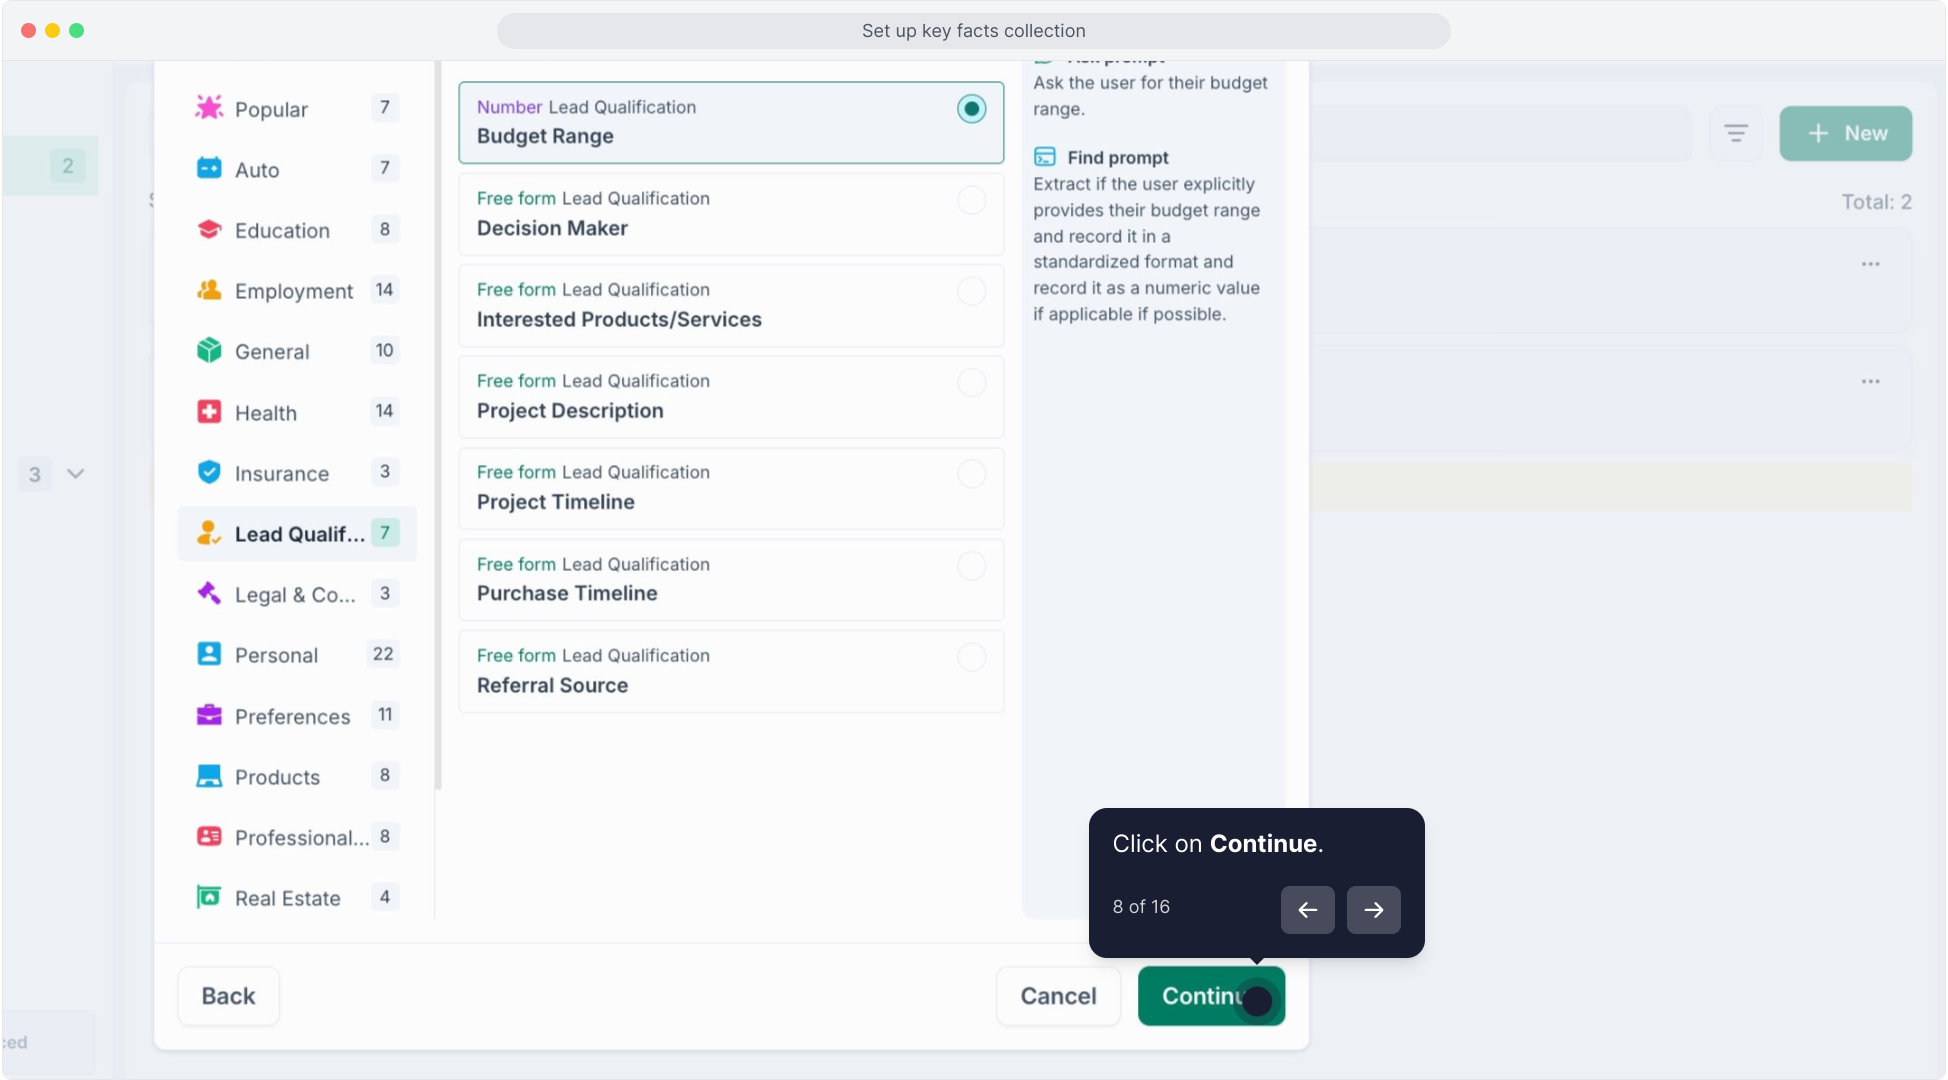
Task: Click the Continue button
Action: click(x=1210, y=996)
